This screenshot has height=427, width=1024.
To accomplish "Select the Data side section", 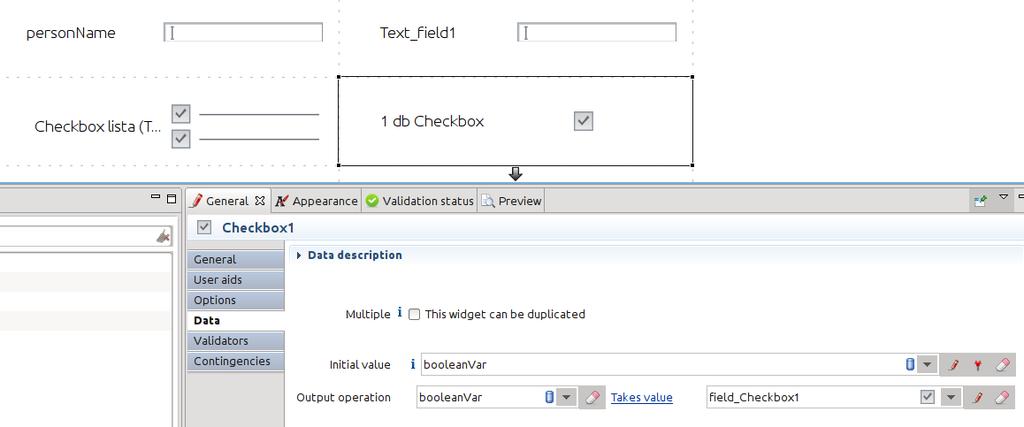I will click(x=236, y=321).
